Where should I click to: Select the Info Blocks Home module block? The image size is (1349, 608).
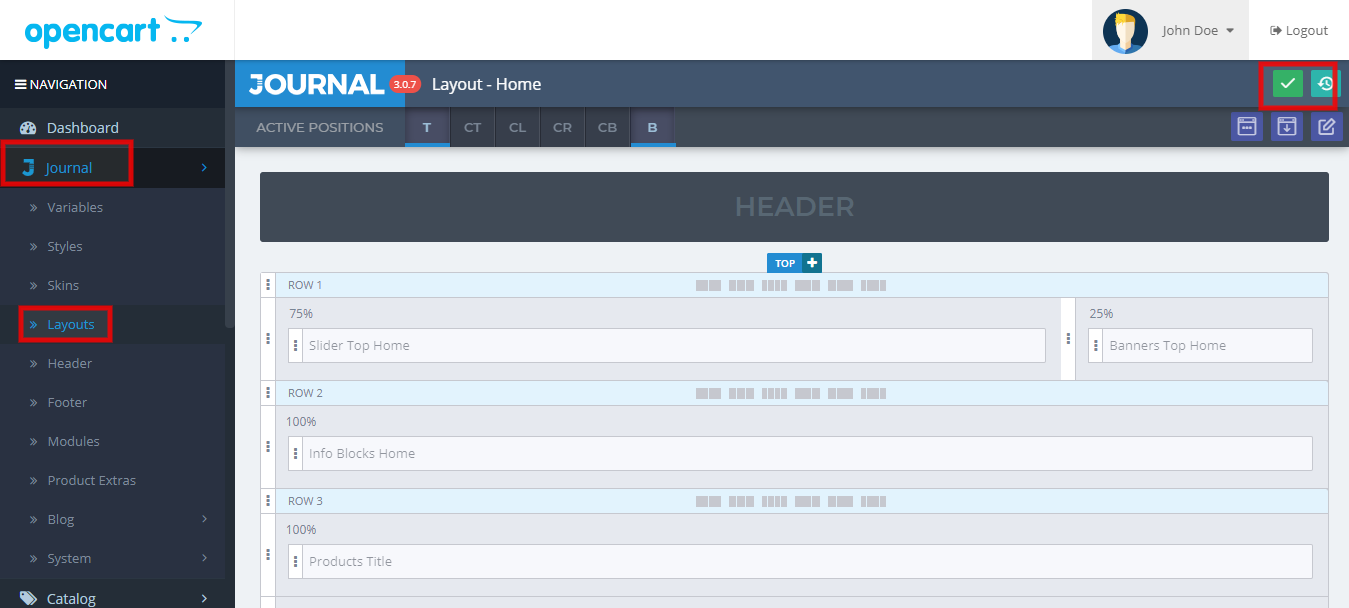(x=800, y=454)
